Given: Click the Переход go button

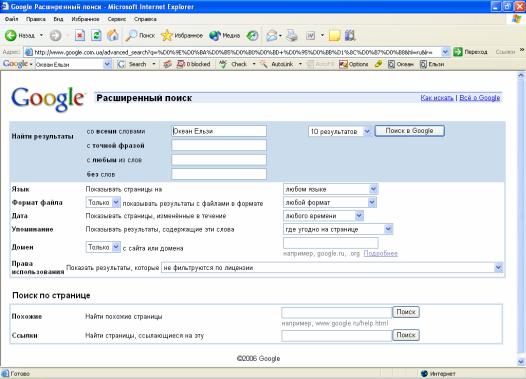Looking at the screenshot, I should pyautogui.click(x=470, y=52).
